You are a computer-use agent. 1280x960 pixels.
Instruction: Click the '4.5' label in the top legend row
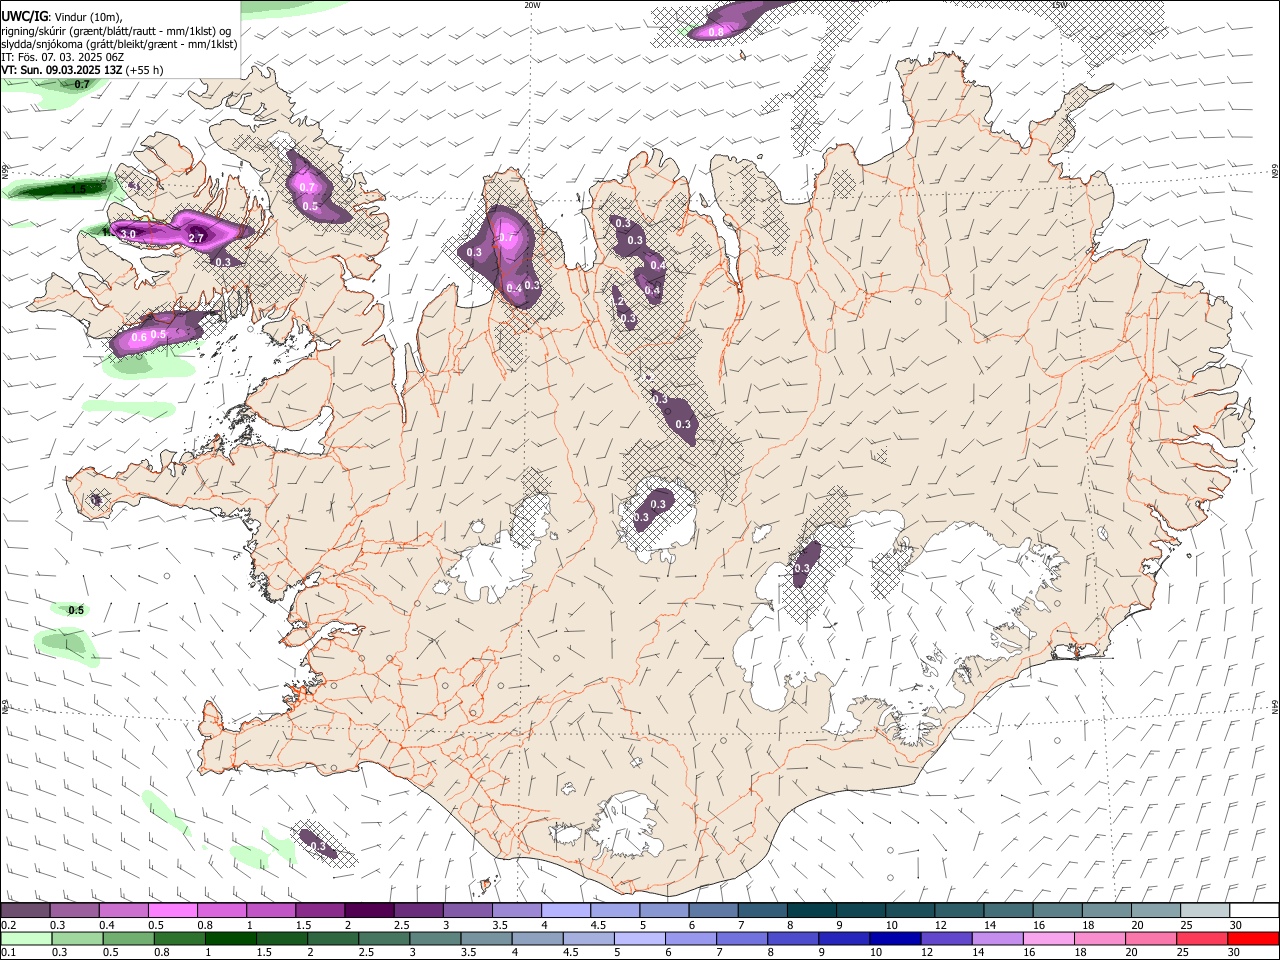coord(597,925)
